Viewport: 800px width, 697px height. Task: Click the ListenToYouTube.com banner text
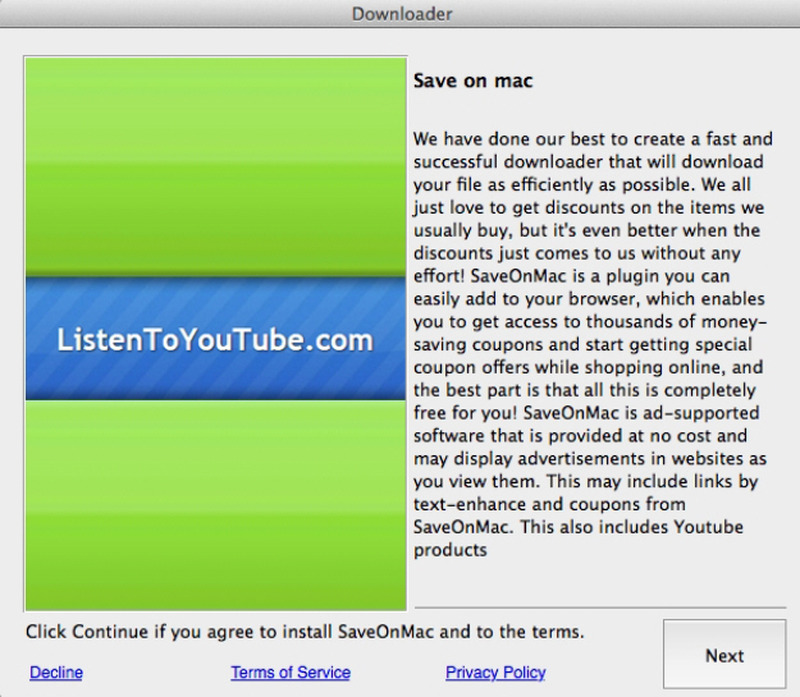point(215,341)
